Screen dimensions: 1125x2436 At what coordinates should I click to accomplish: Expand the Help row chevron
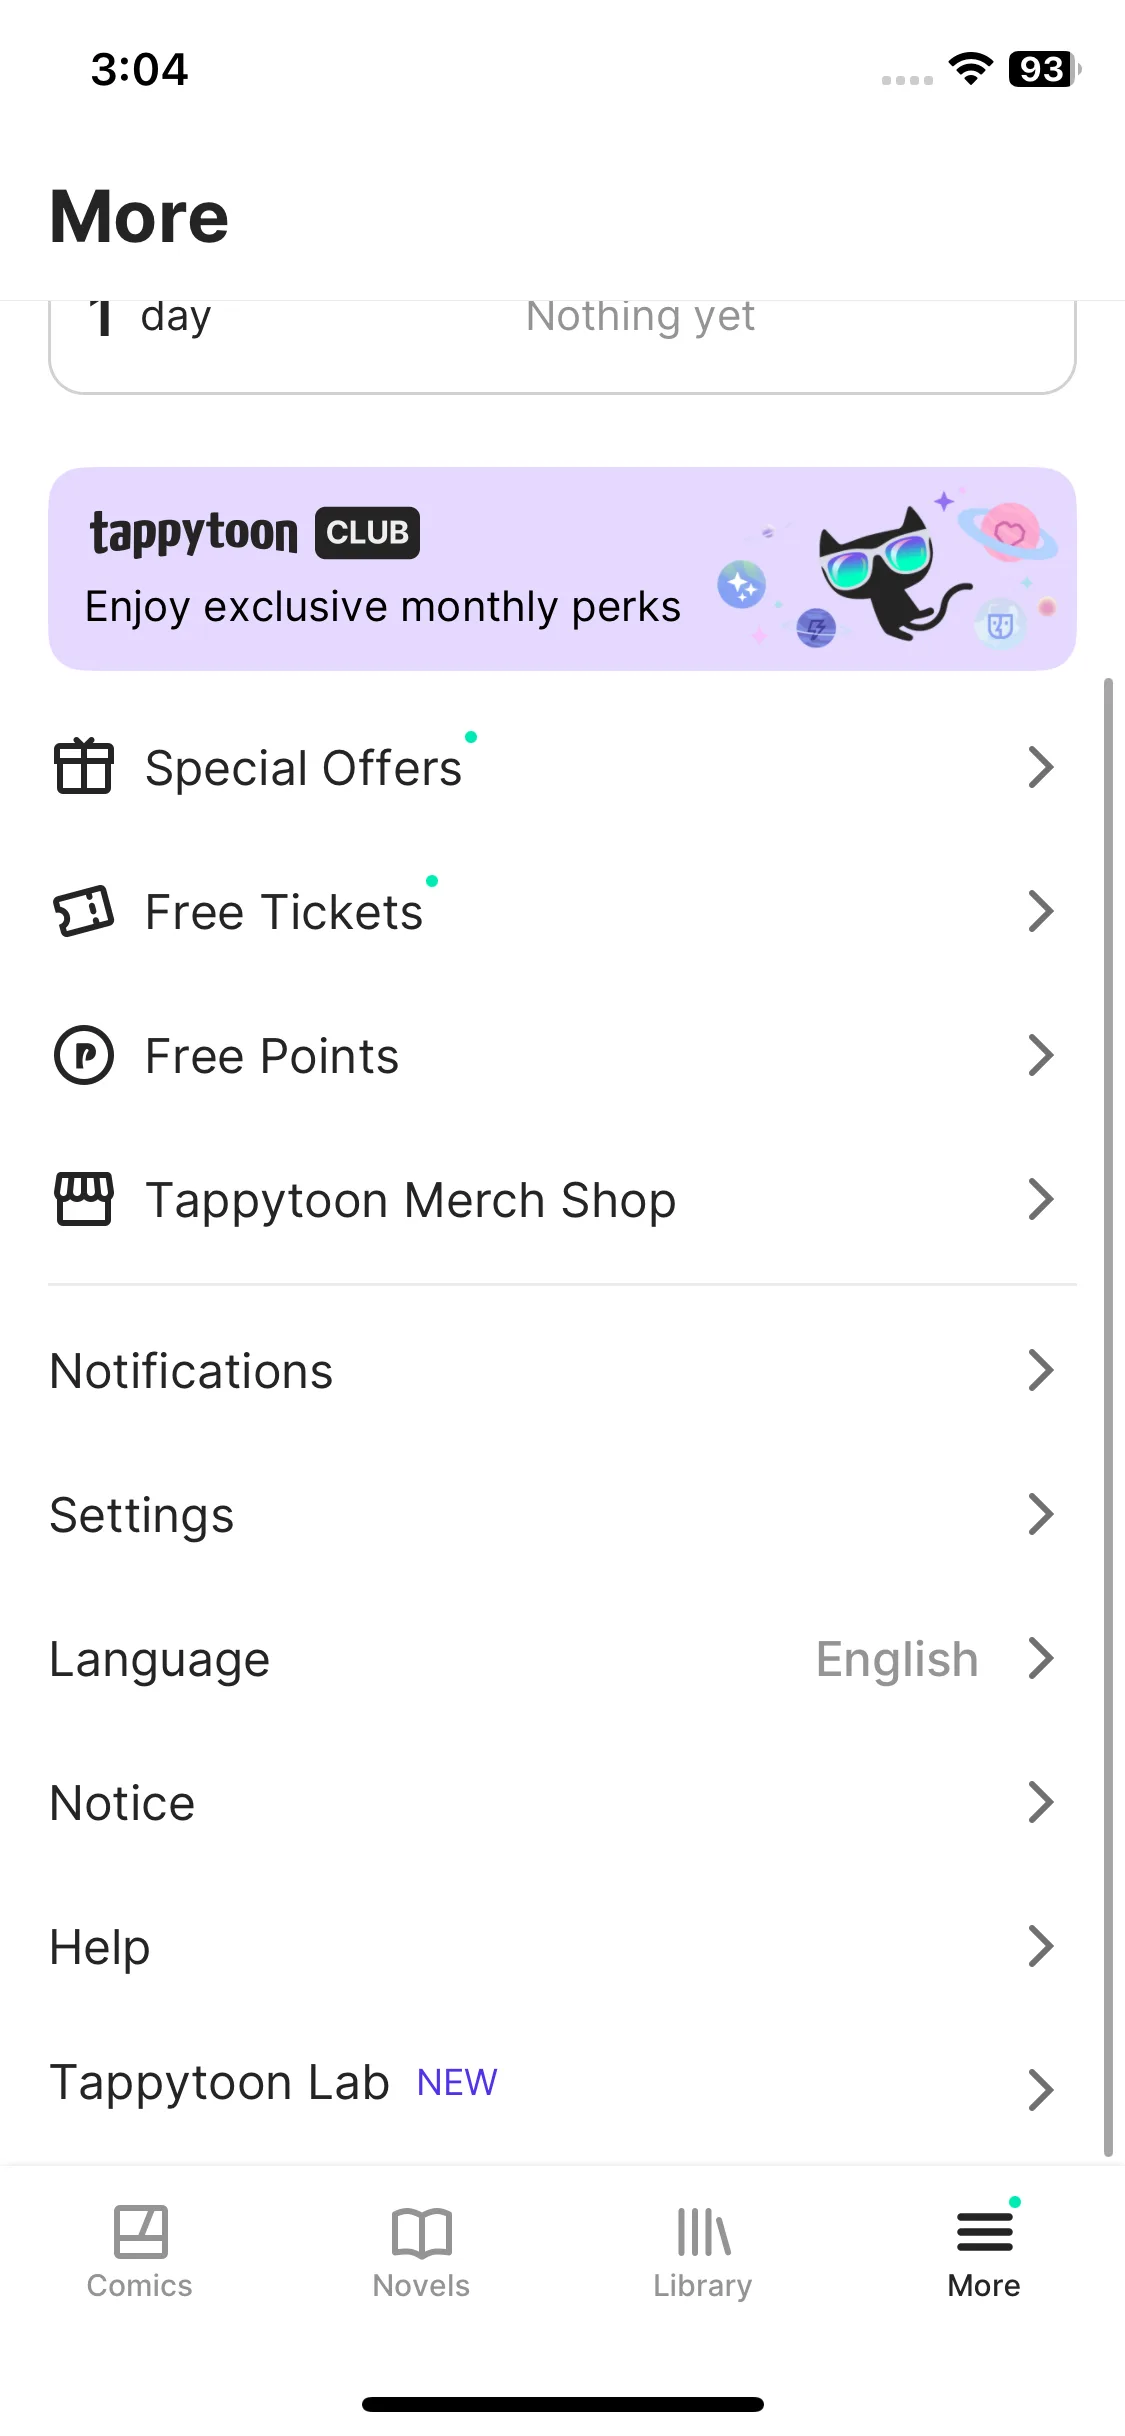click(x=1041, y=1946)
